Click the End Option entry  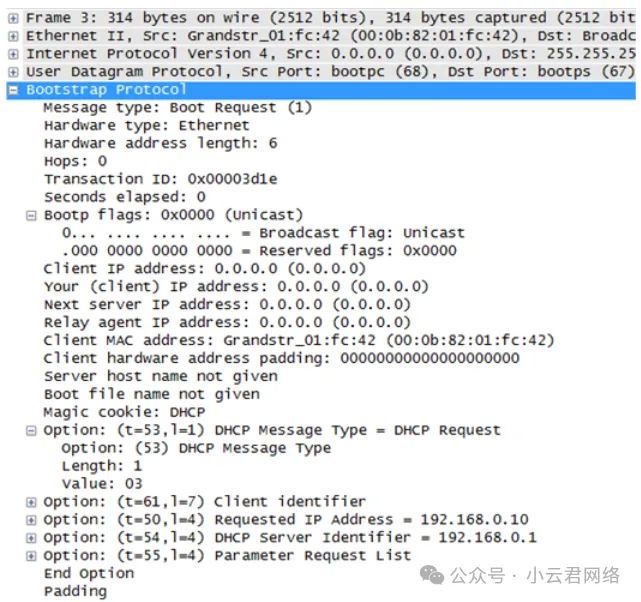coord(89,573)
